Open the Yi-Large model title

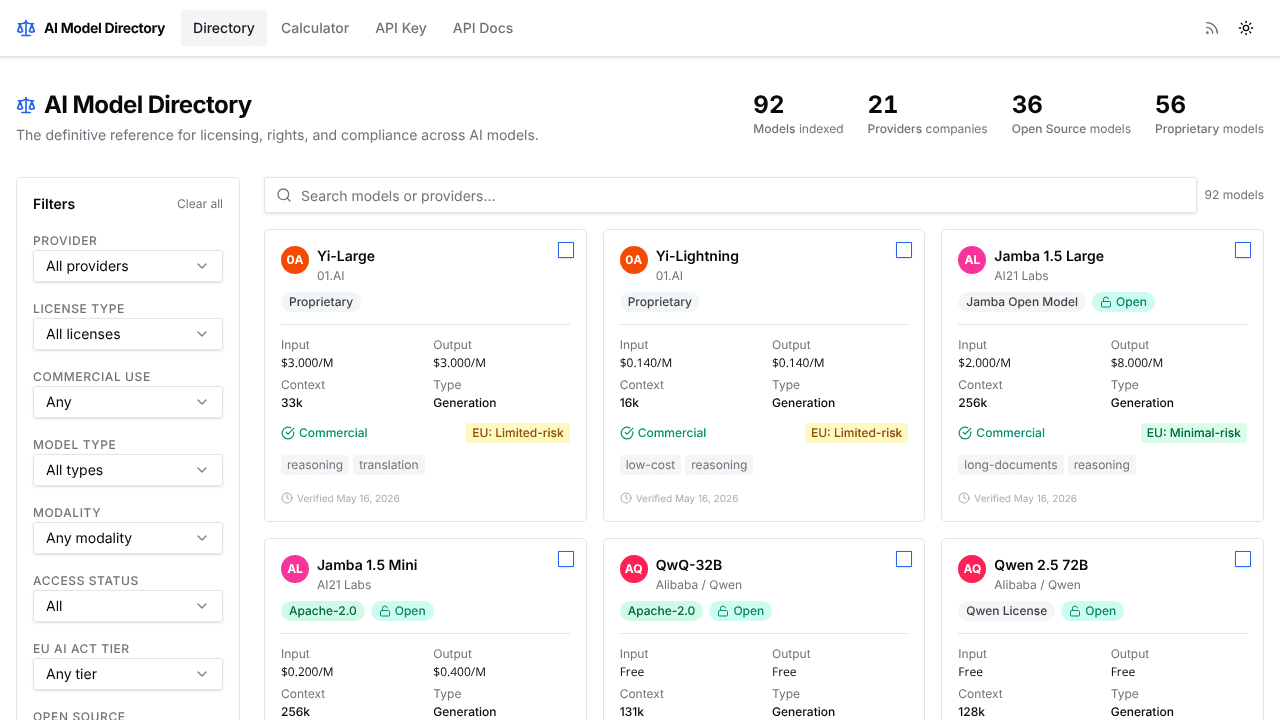[x=346, y=256]
